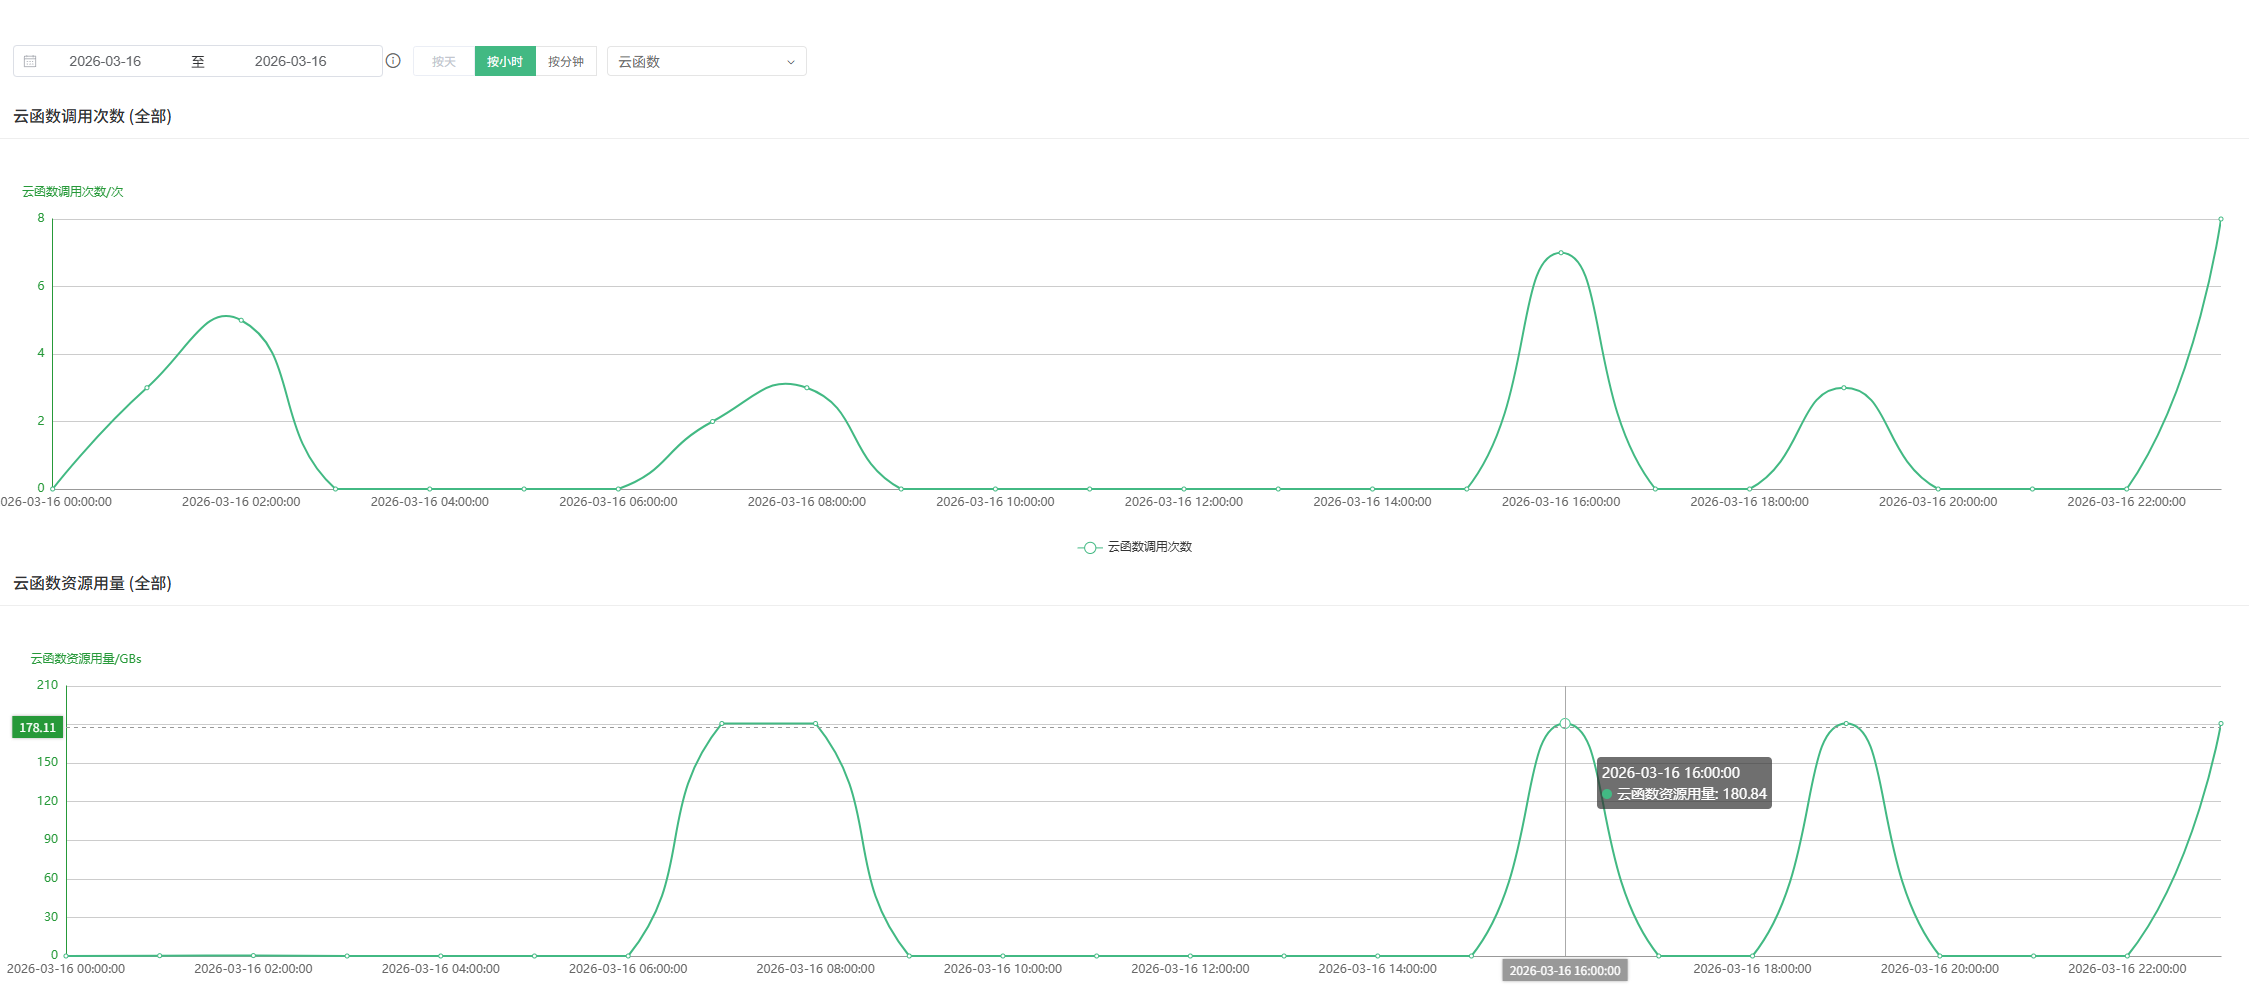Click the 178.11 y-axis value marker
This screenshot has height=1001, width=2249.
(37, 727)
